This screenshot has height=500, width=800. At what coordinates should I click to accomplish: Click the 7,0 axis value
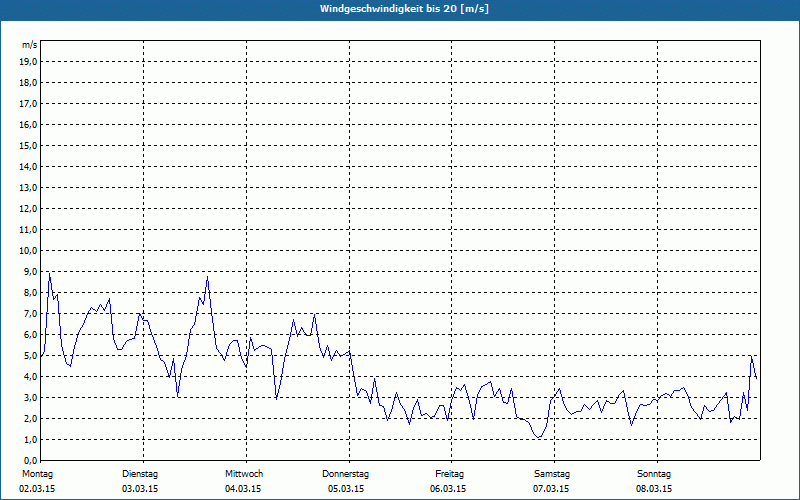(29, 313)
